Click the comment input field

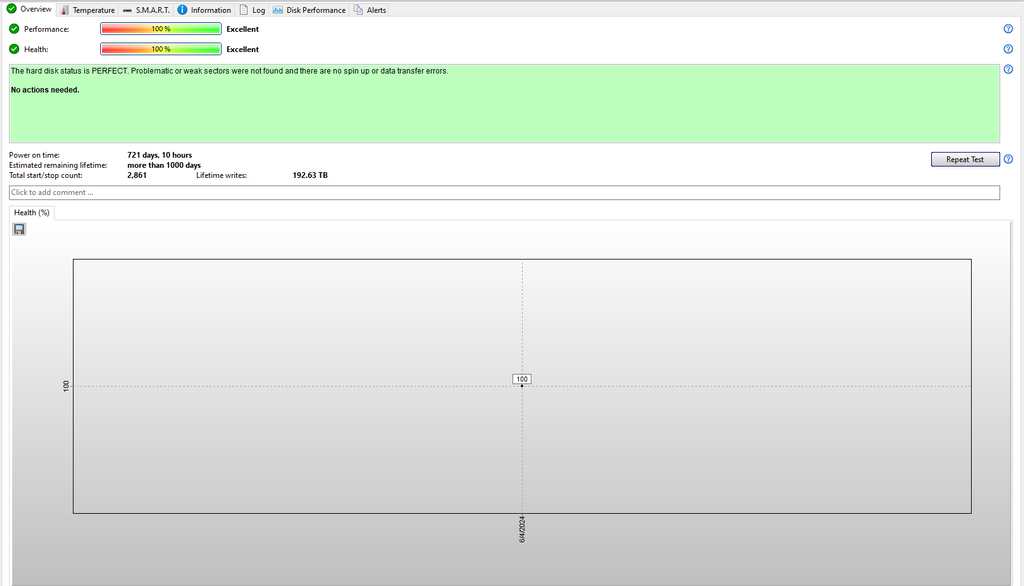504,192
